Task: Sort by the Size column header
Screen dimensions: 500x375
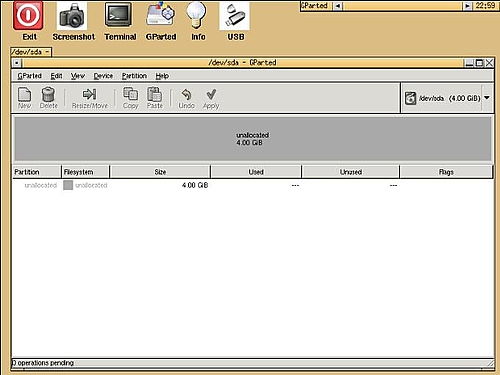Action: point(160,172)
